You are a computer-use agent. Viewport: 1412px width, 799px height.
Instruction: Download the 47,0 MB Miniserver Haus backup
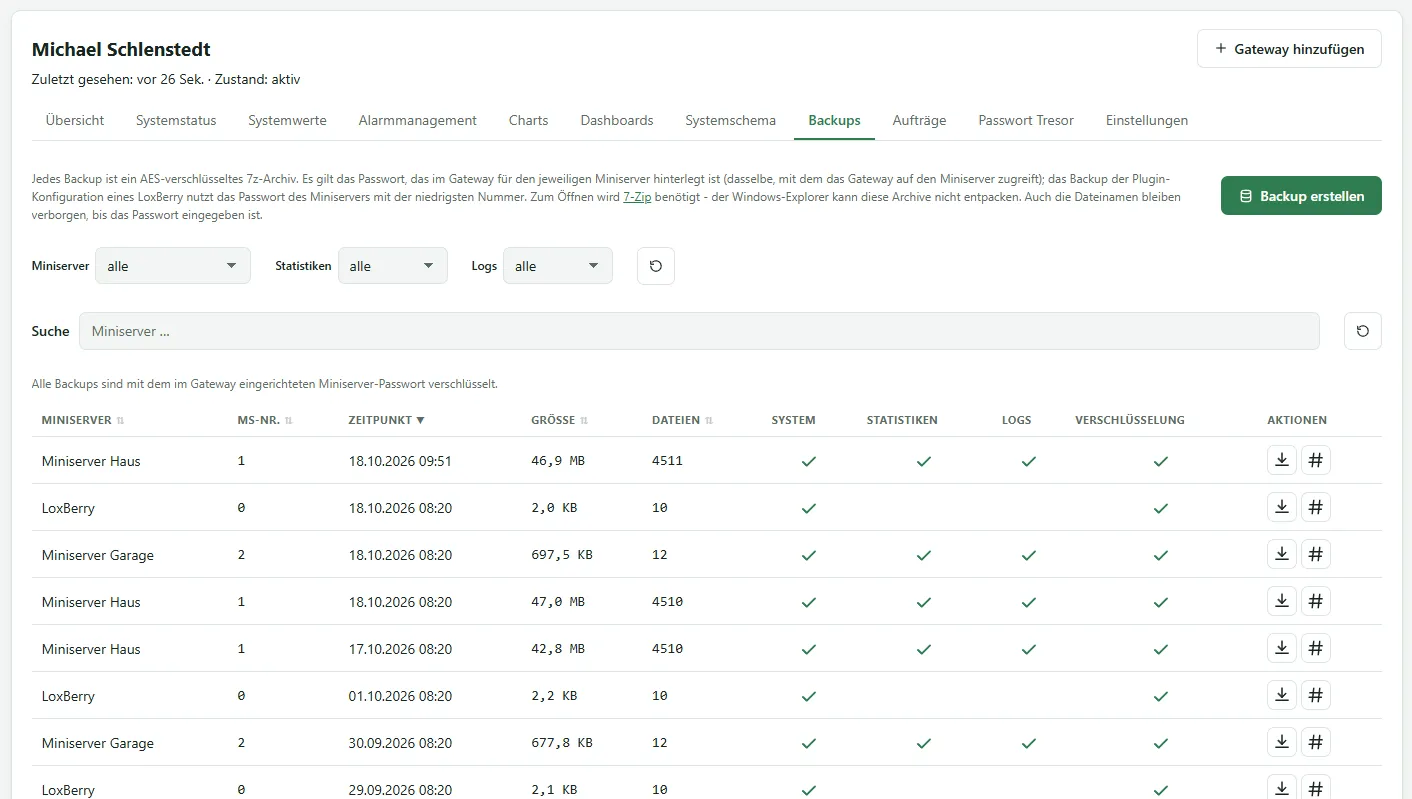coord(1282,601)
